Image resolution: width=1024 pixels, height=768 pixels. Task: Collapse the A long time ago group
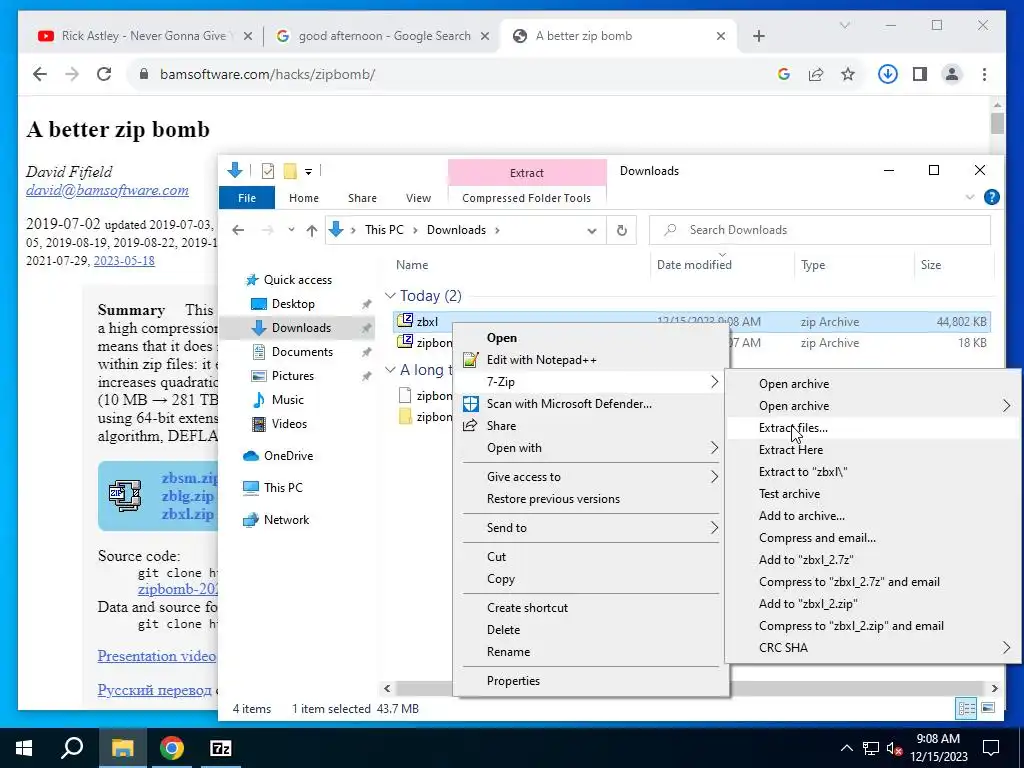point(391,370)
